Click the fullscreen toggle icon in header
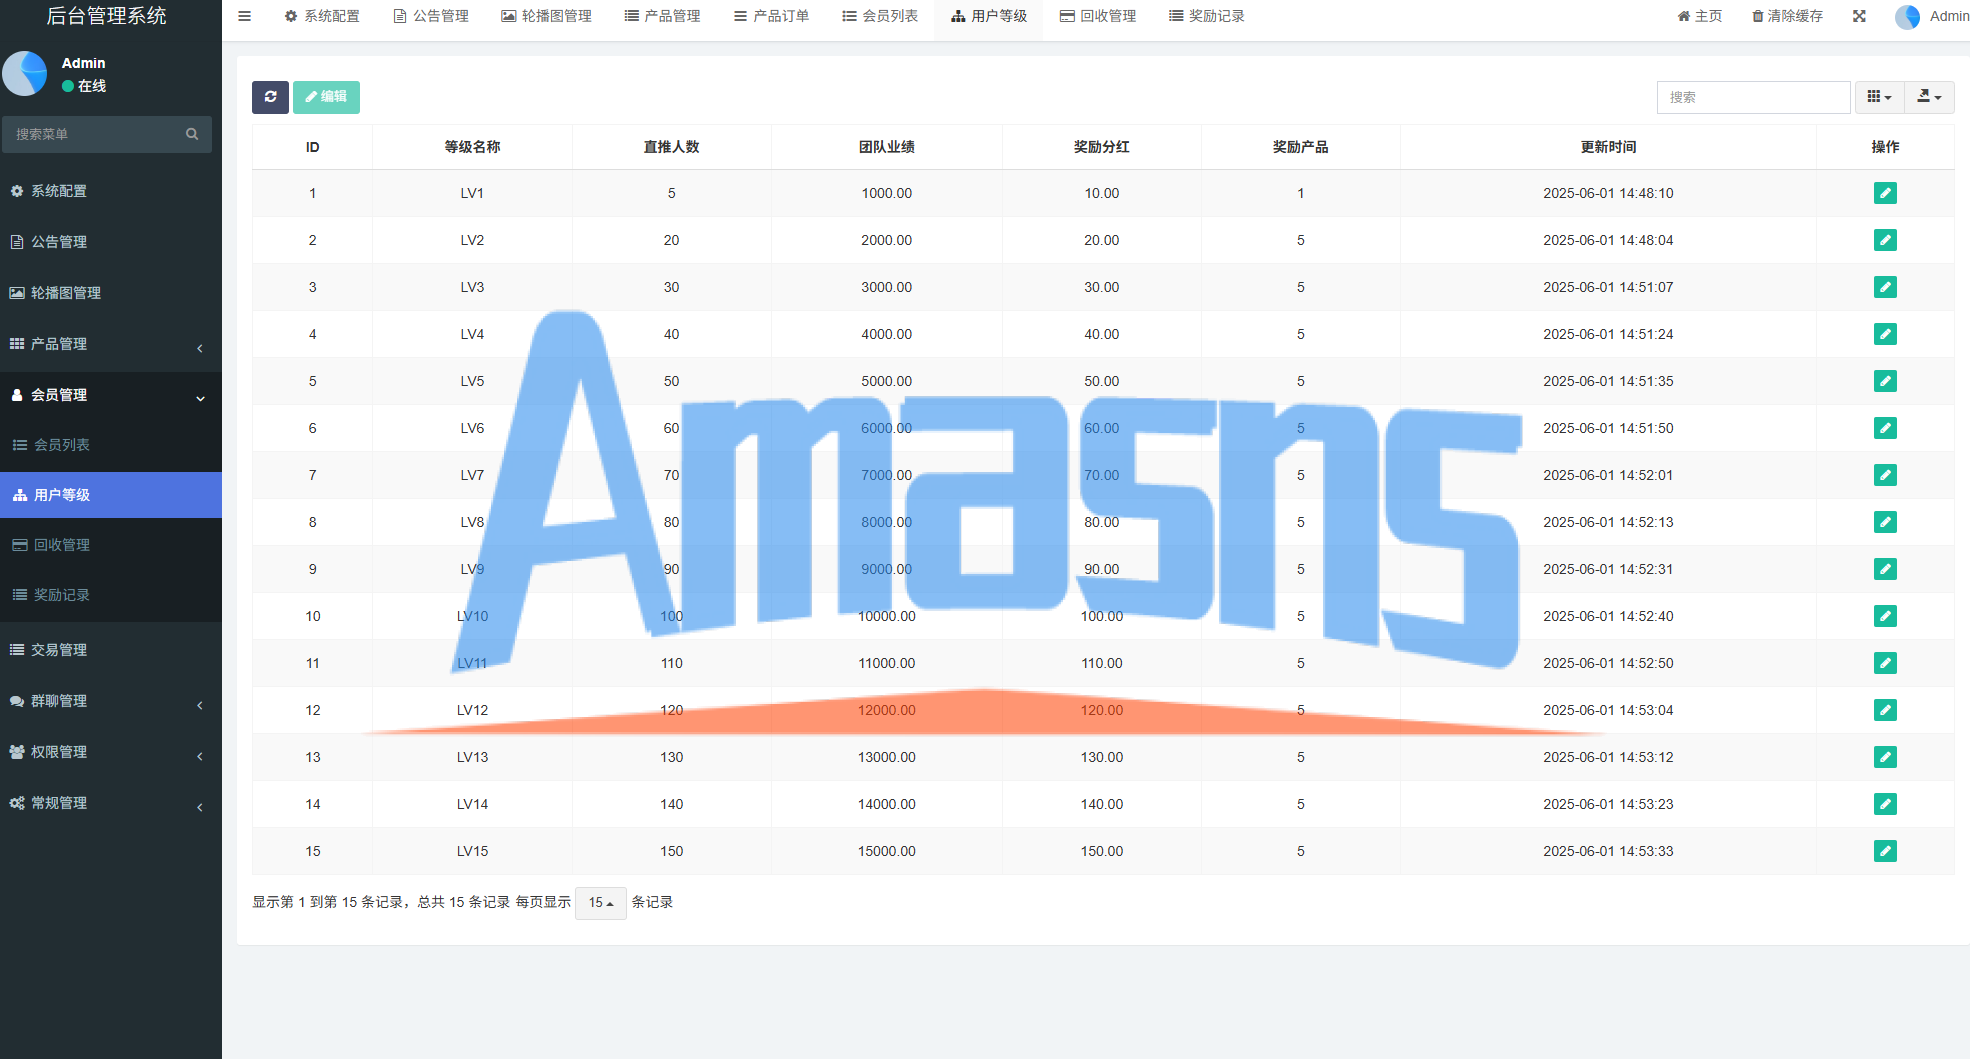 [x=1859, y=16]
